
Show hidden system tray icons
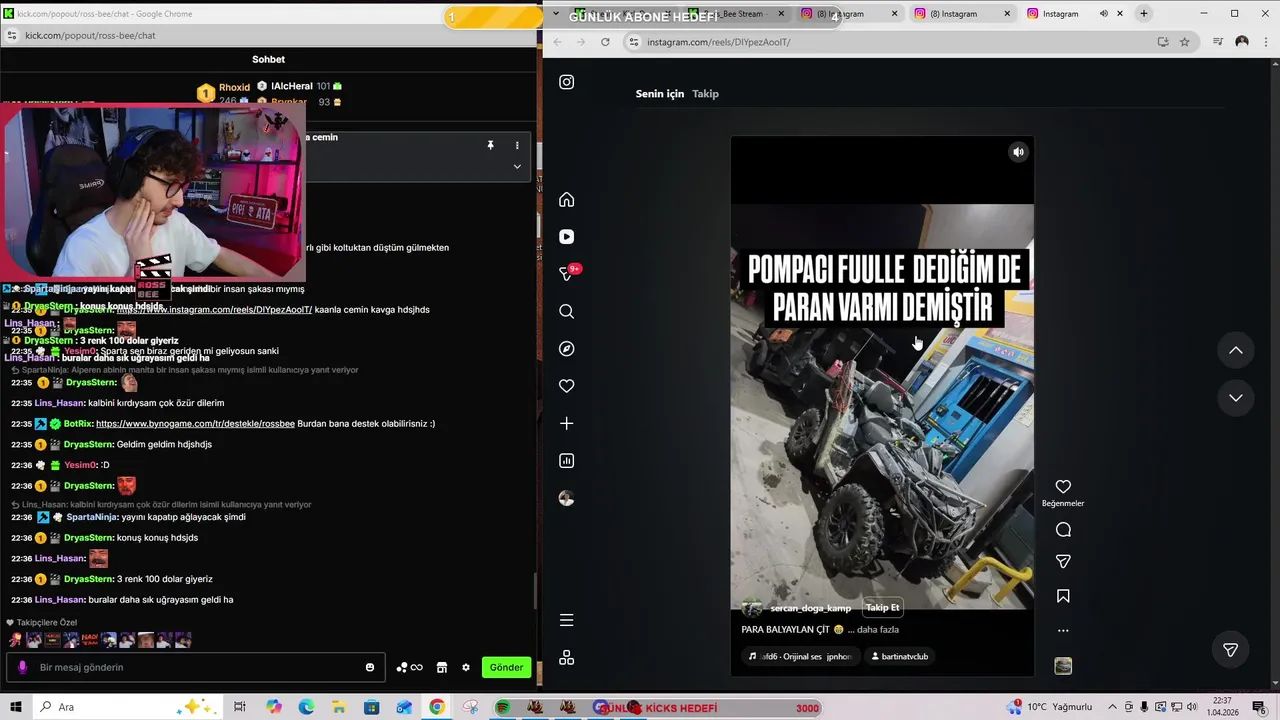1113,707
